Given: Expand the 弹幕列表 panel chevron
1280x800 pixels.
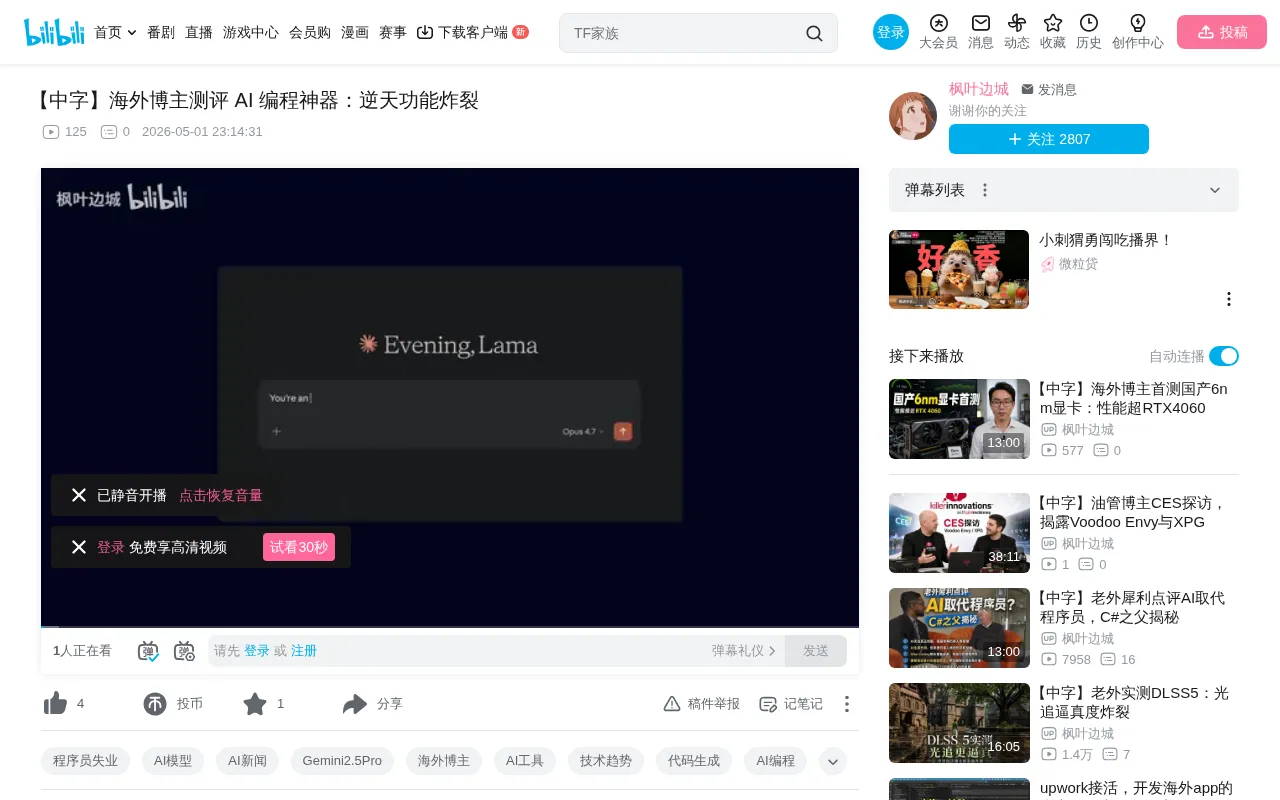Looking at the screenshot, I should click(1215, 190).
